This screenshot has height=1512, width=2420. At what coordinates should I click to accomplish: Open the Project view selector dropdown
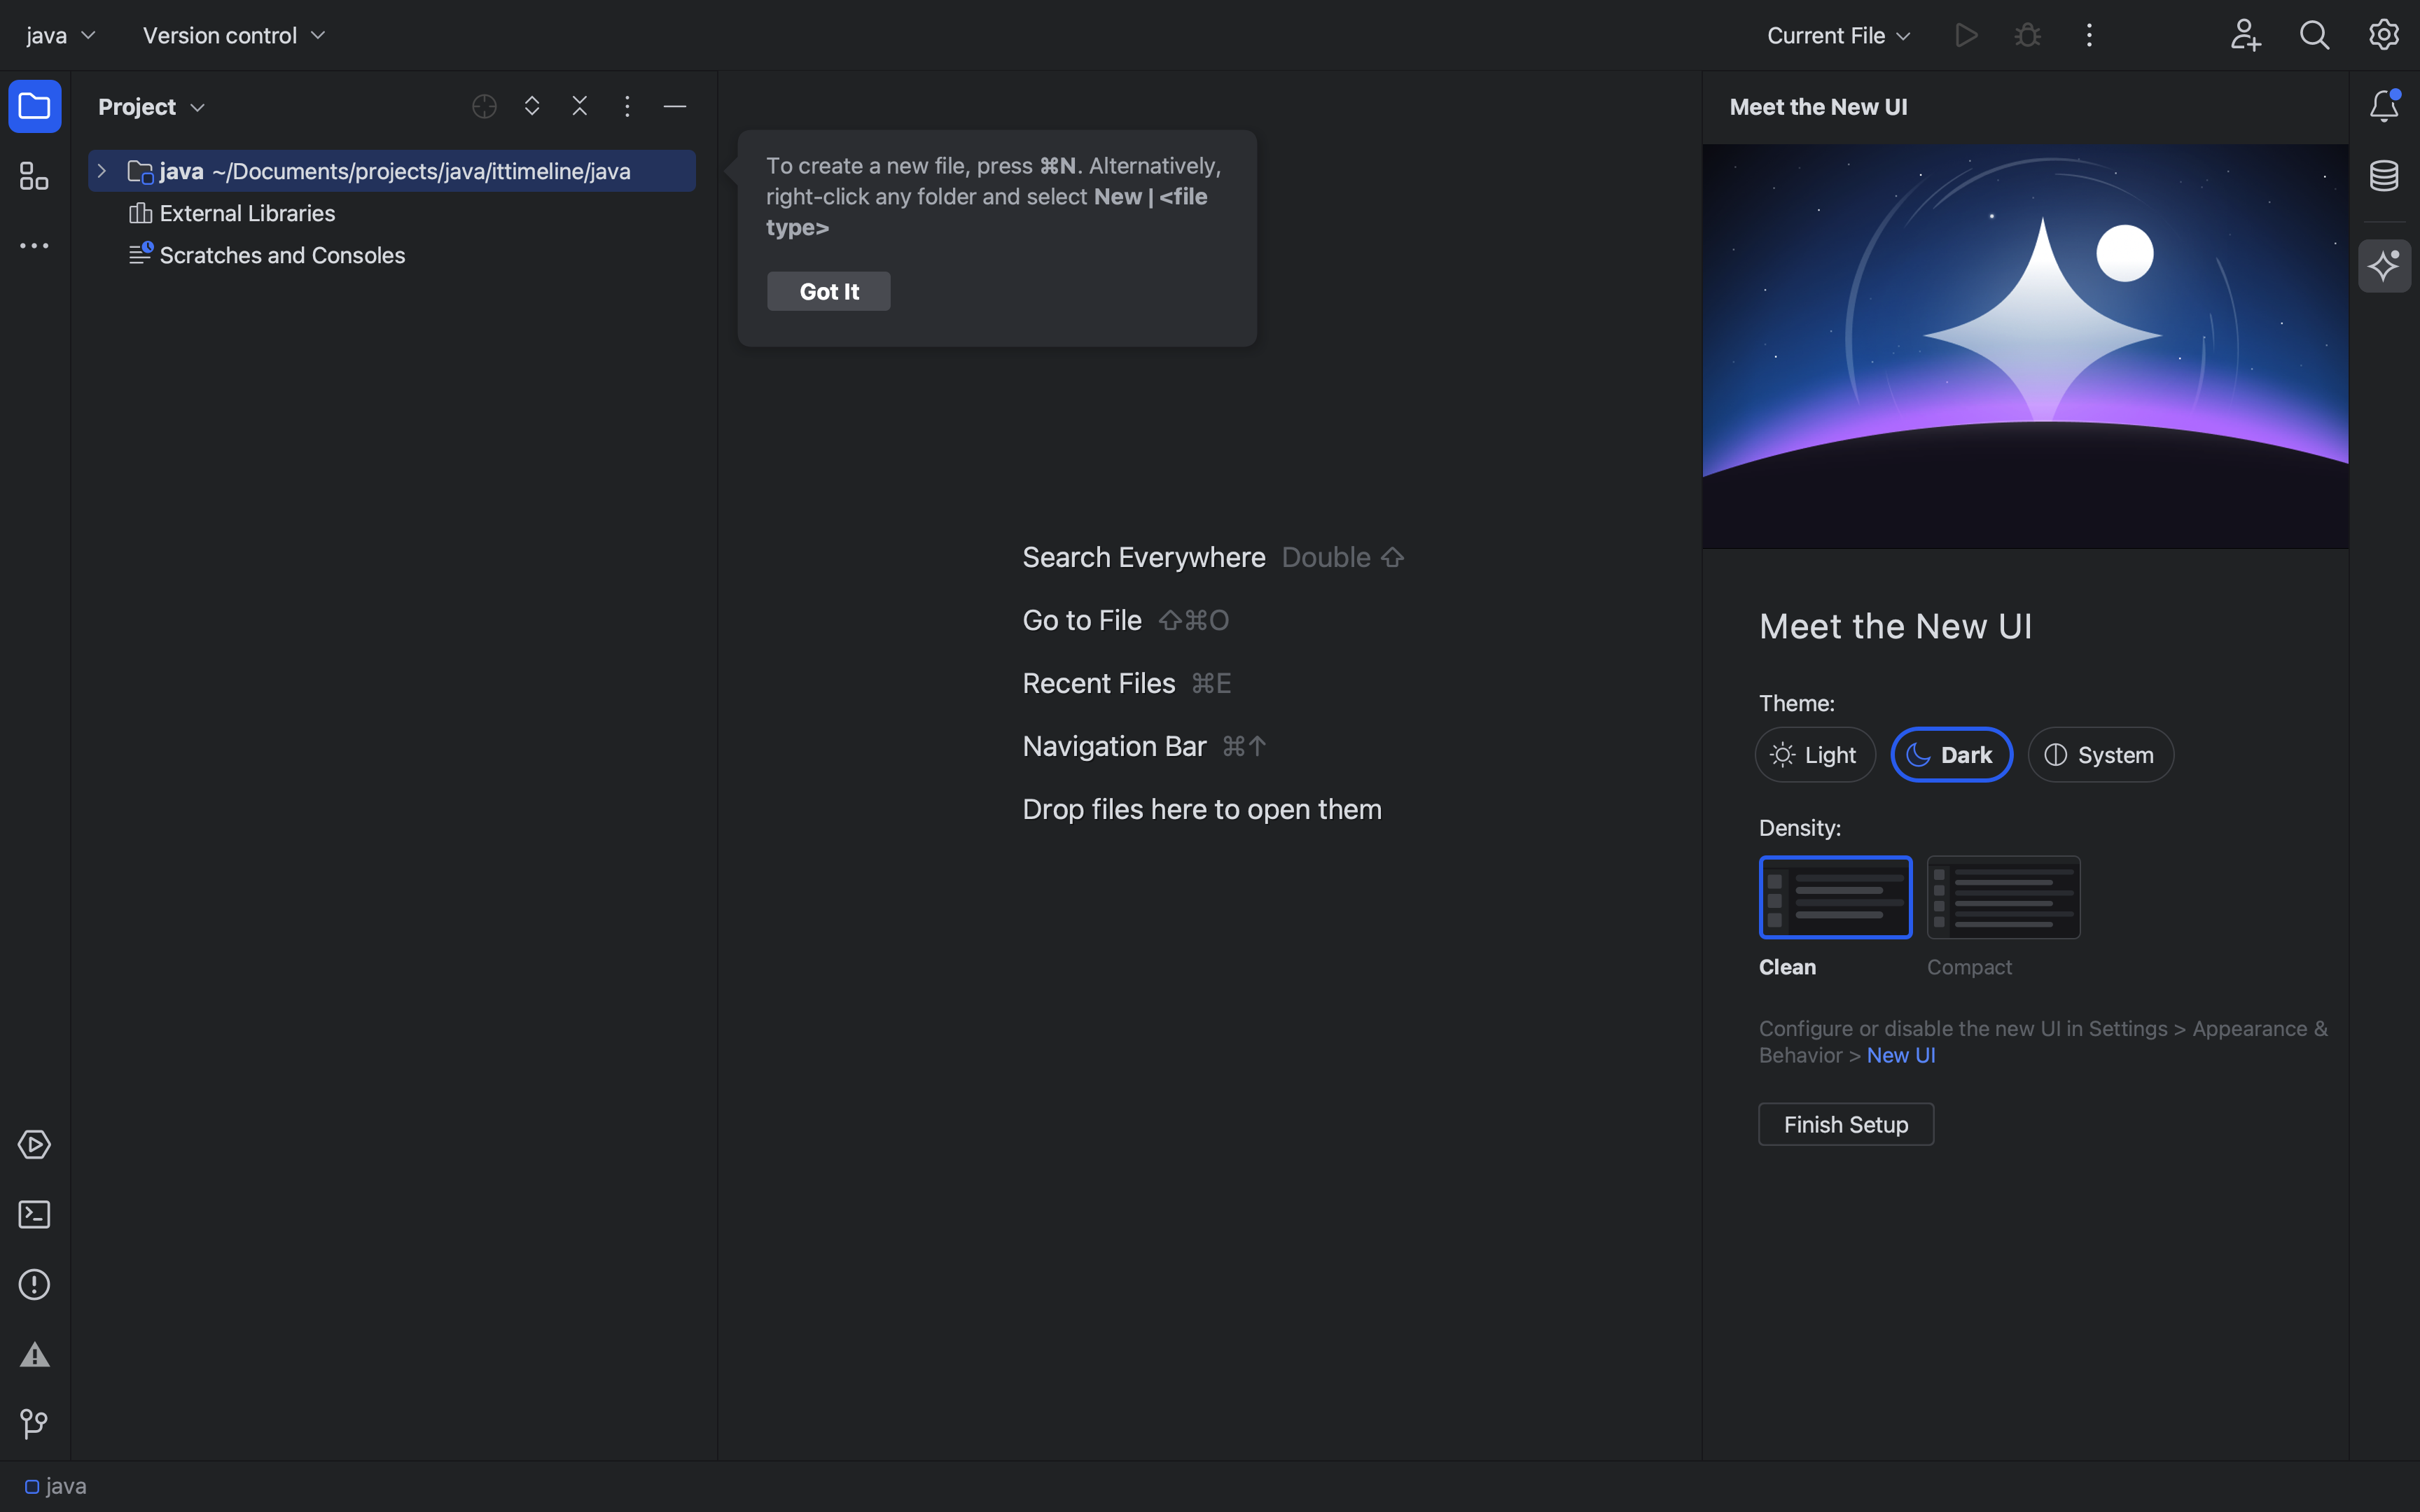[x=151, y=106]
